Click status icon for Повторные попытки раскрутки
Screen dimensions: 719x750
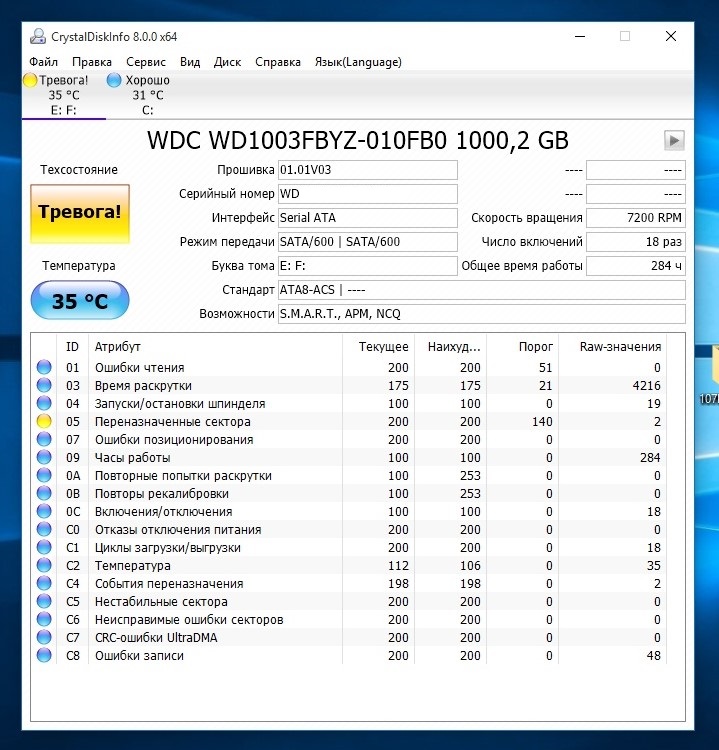(x=44, y=475)
